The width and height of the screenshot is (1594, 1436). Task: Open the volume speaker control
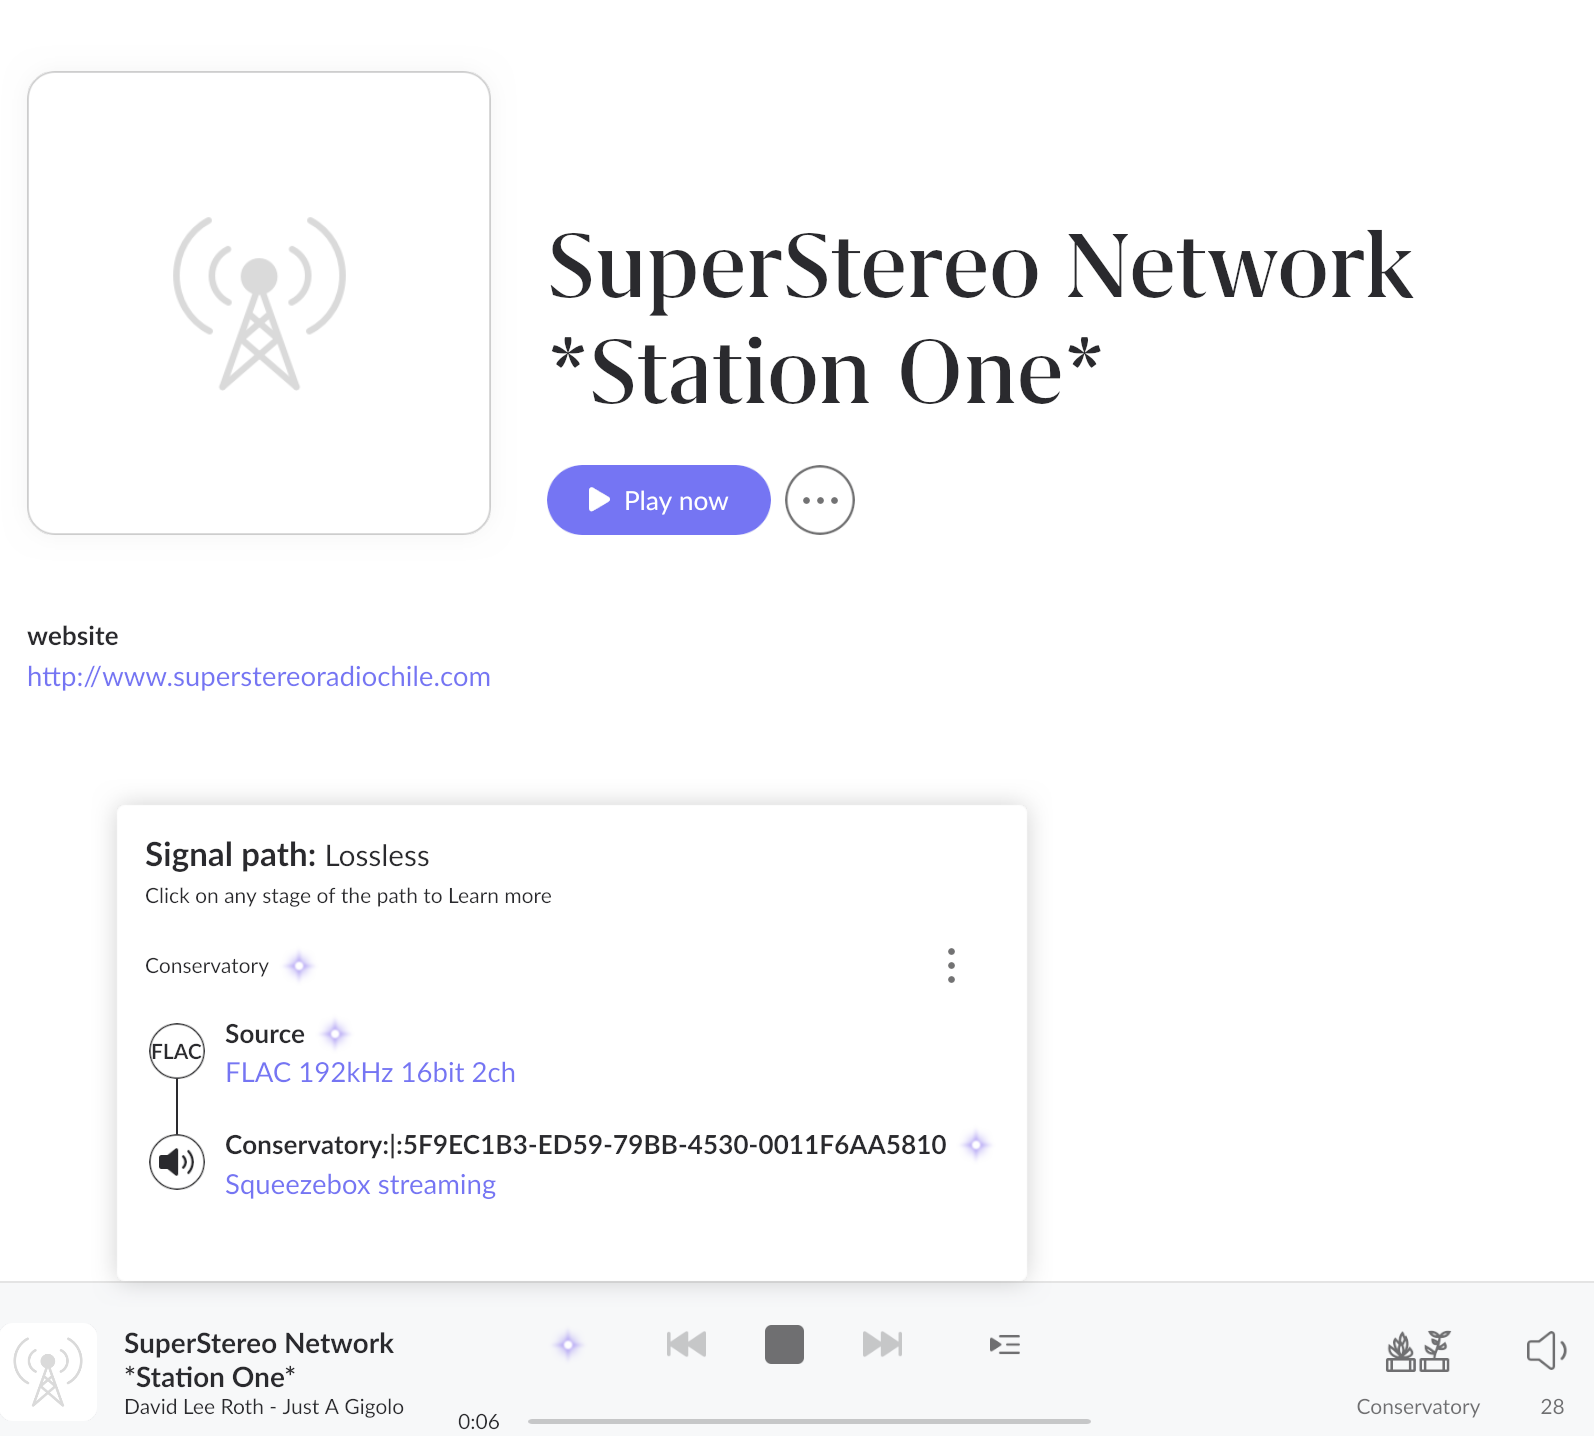pyautogui.click(x=1546, y=1351)
